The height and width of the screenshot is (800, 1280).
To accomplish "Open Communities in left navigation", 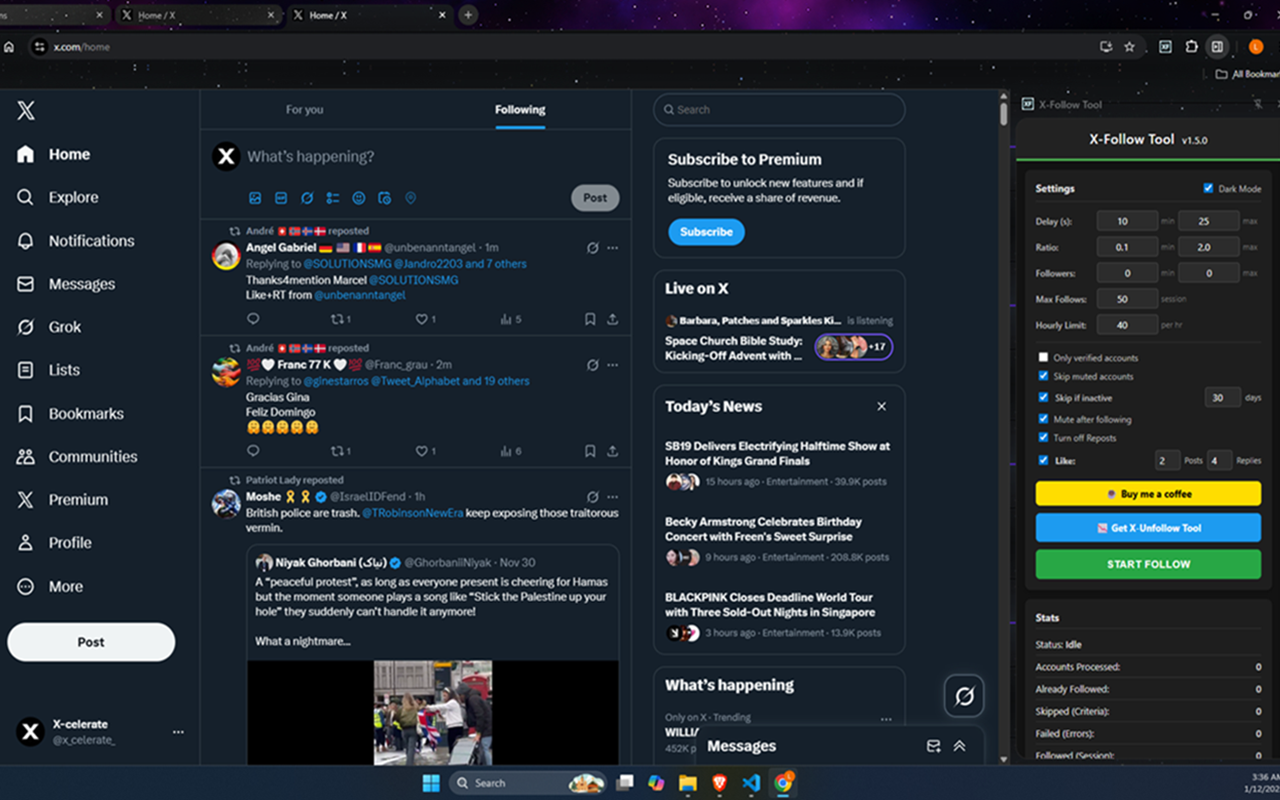I will 77,457.
